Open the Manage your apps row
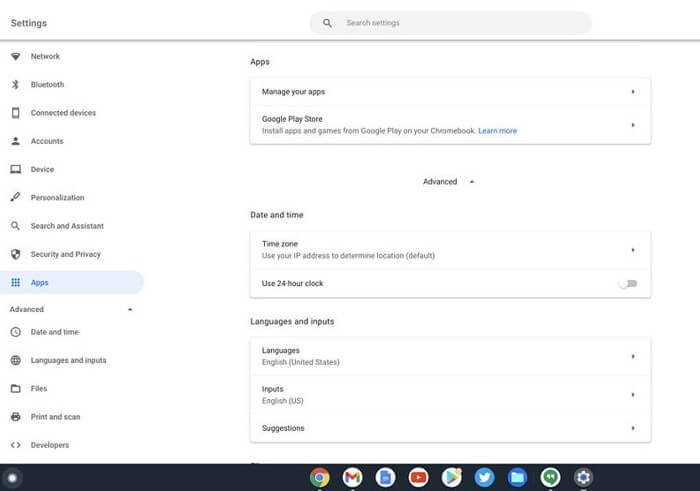The image size is (700, 491). click(450, 92)
